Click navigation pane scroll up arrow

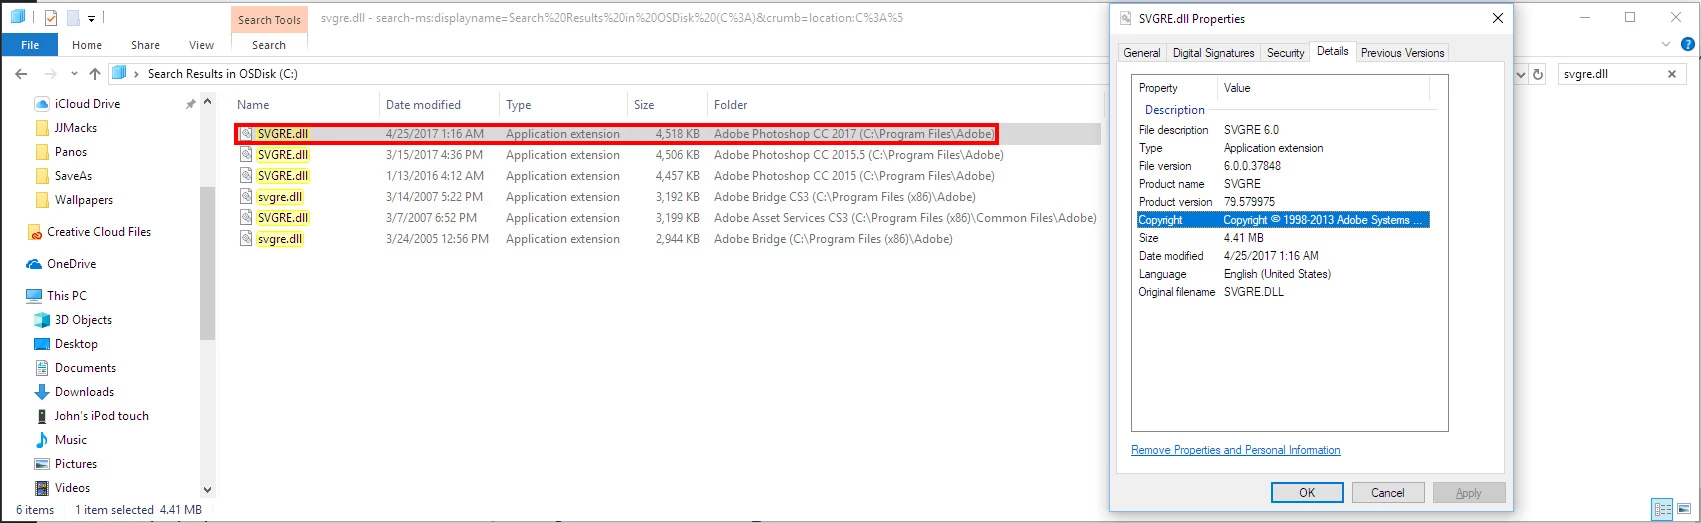coord(208,101)
